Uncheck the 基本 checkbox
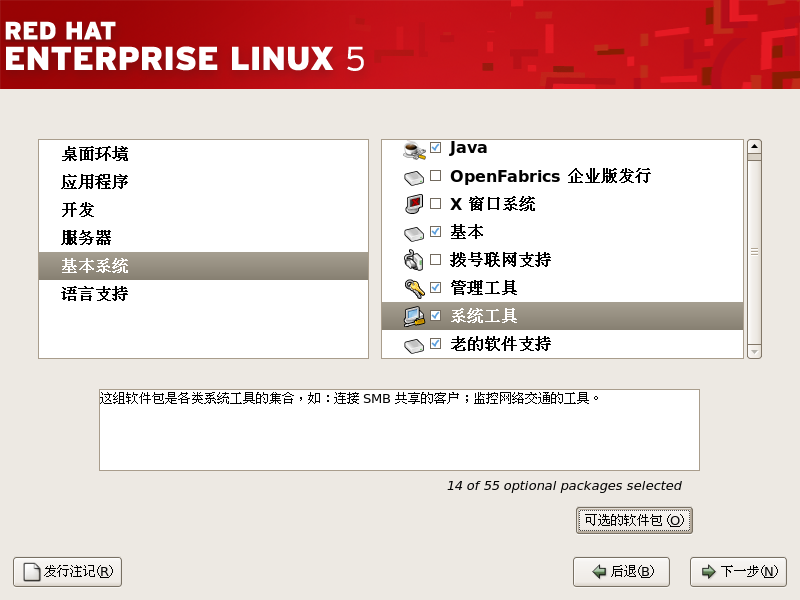This screenshot has height=600, width=800. coord(435,232)
